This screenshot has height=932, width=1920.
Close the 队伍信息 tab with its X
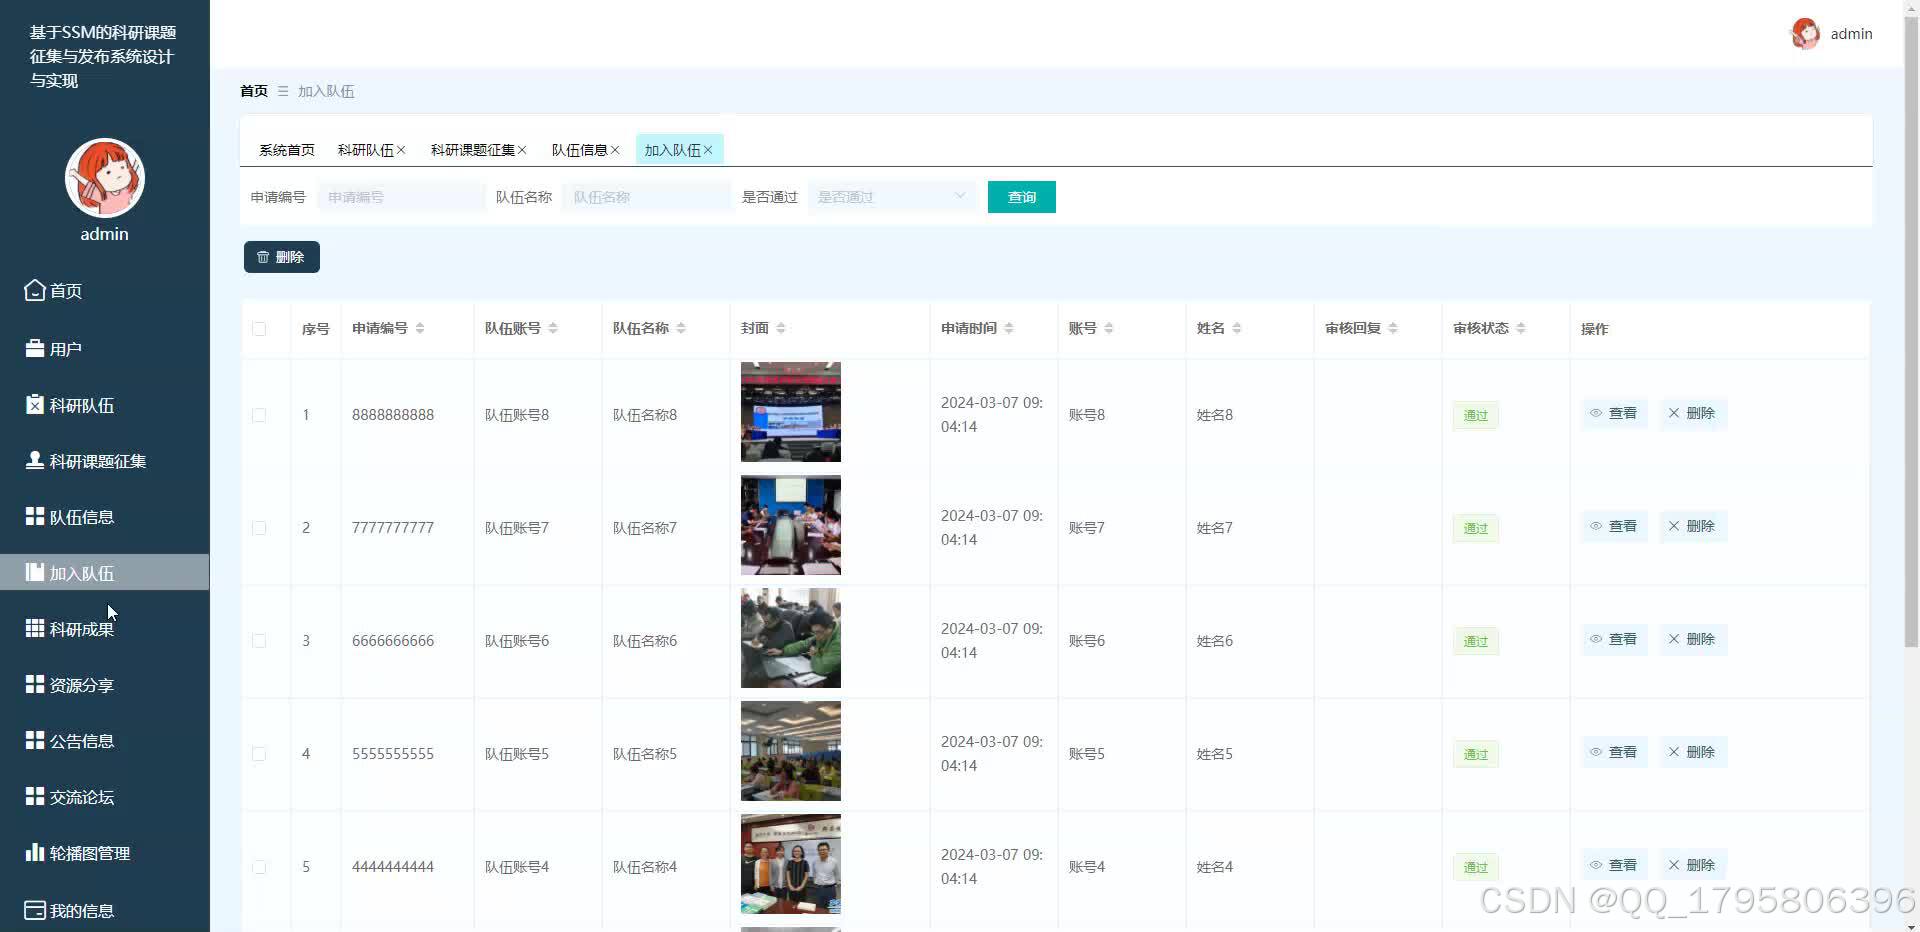pyautogui.click(x=615, y=150)
